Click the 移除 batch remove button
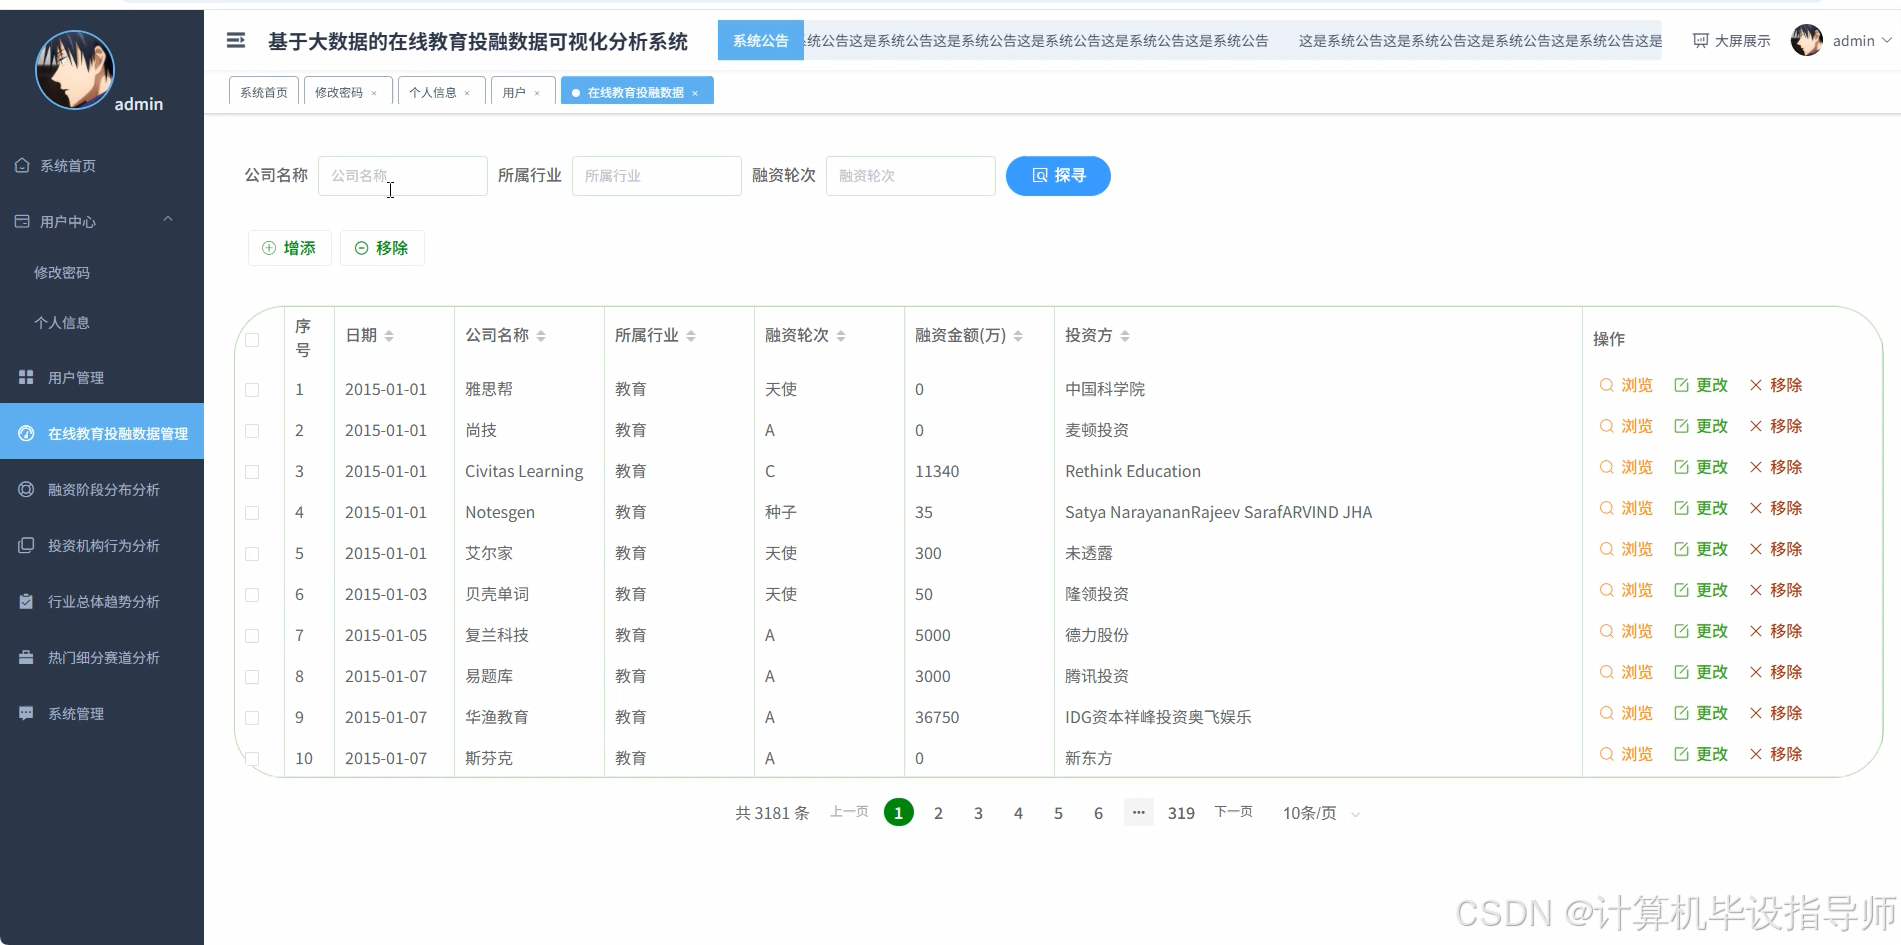The image size is (1901, 945). pos(382,248)
